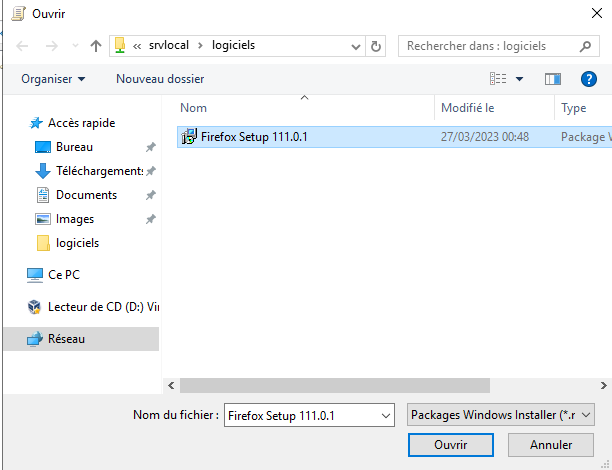612x470 pixels.
Task: Click Nouveau dossier in the toolbar
Action: [x=160, y=78]
